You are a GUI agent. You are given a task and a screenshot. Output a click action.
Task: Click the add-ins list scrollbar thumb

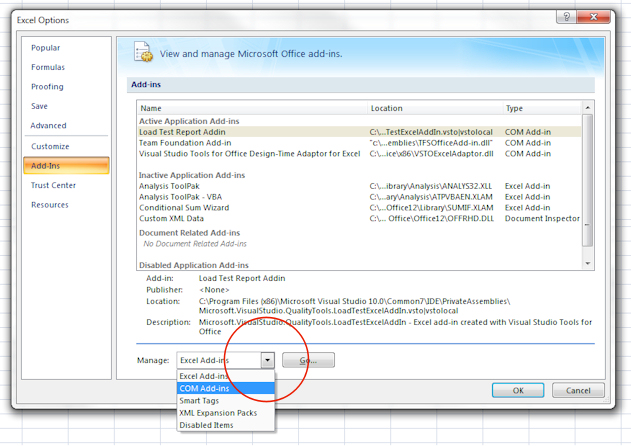[588, 180]
